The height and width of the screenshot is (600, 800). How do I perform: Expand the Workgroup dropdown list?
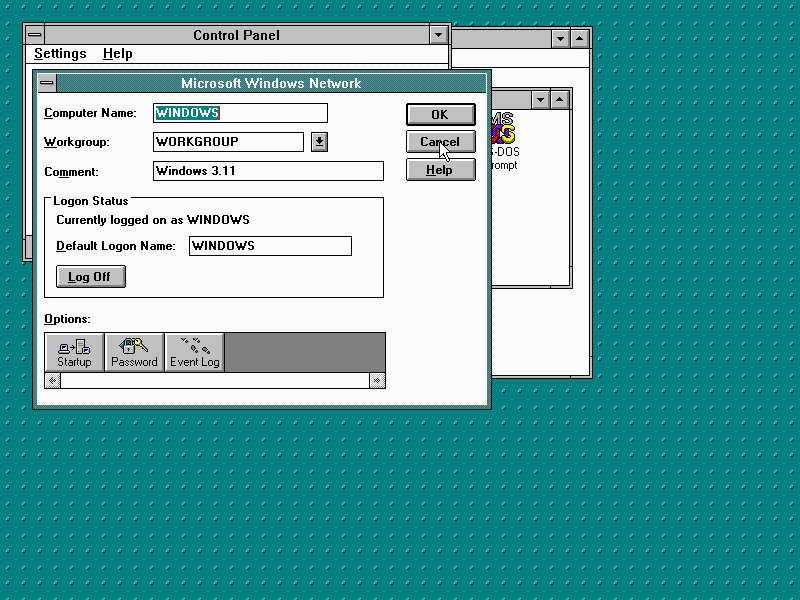(x=319, y=142)
